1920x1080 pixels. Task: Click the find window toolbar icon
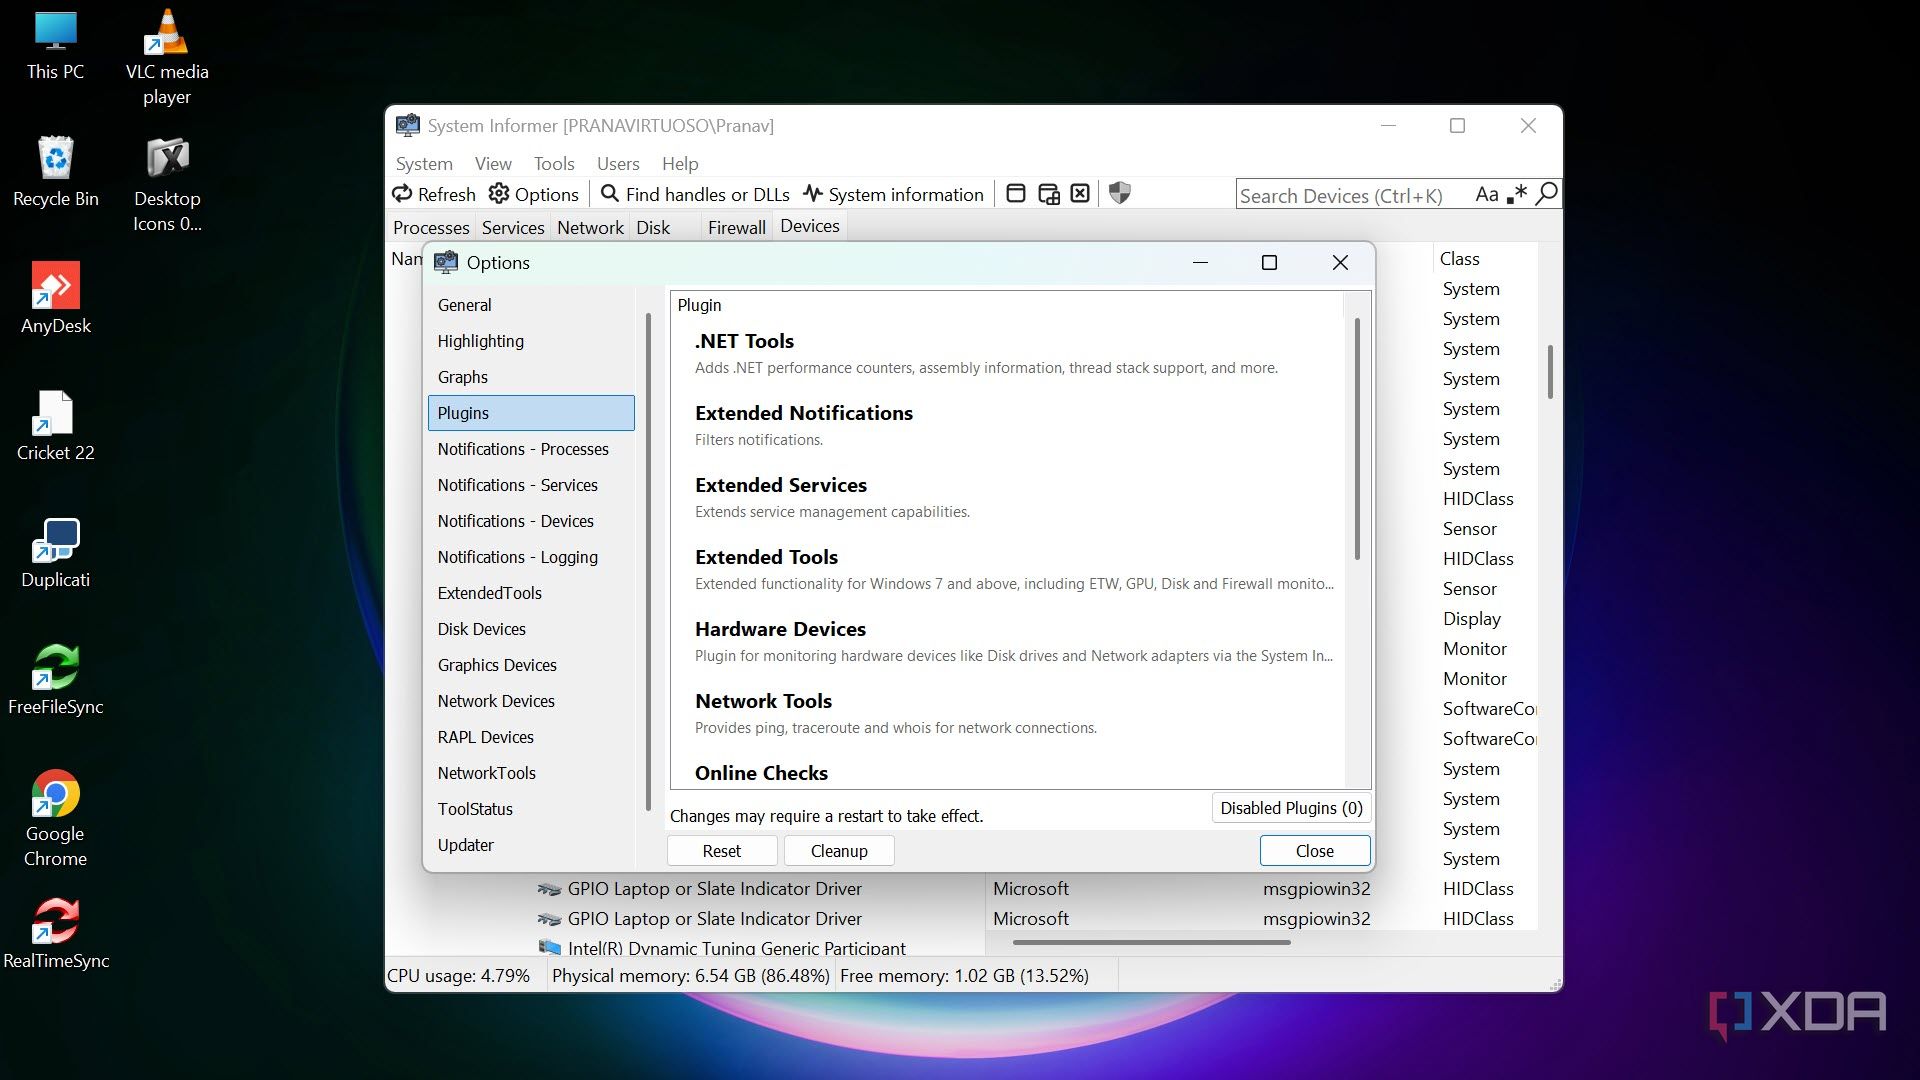1016,194
